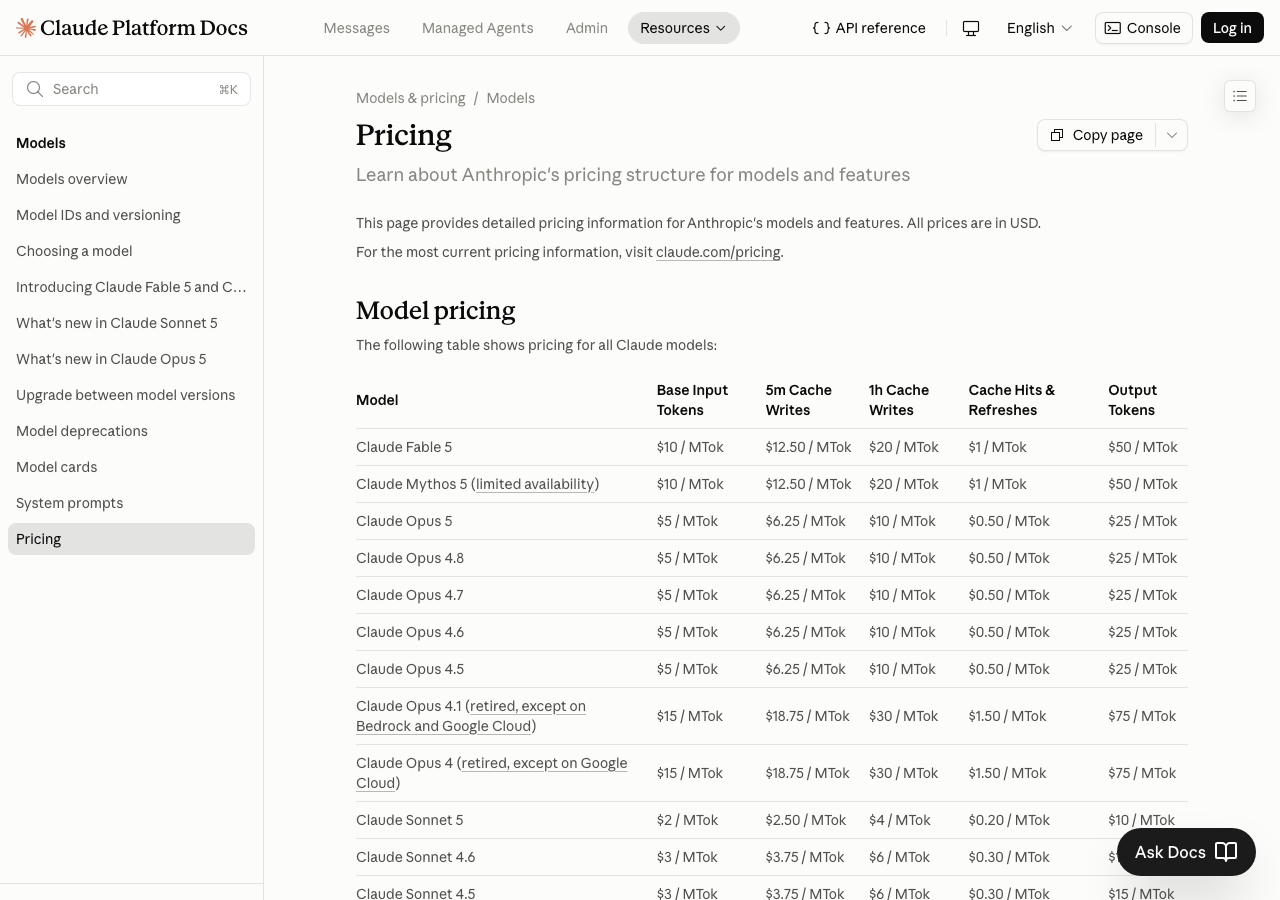Click the Claude Sonnet 5 row name
This screenshot has width=1280, height=900.
pyautogui.click(x=410, y=820)
